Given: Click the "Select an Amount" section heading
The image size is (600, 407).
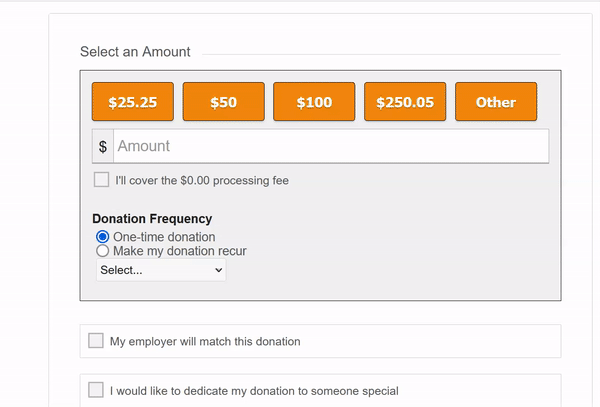Looking at the screenshot, I should click(x=135, y=52).
